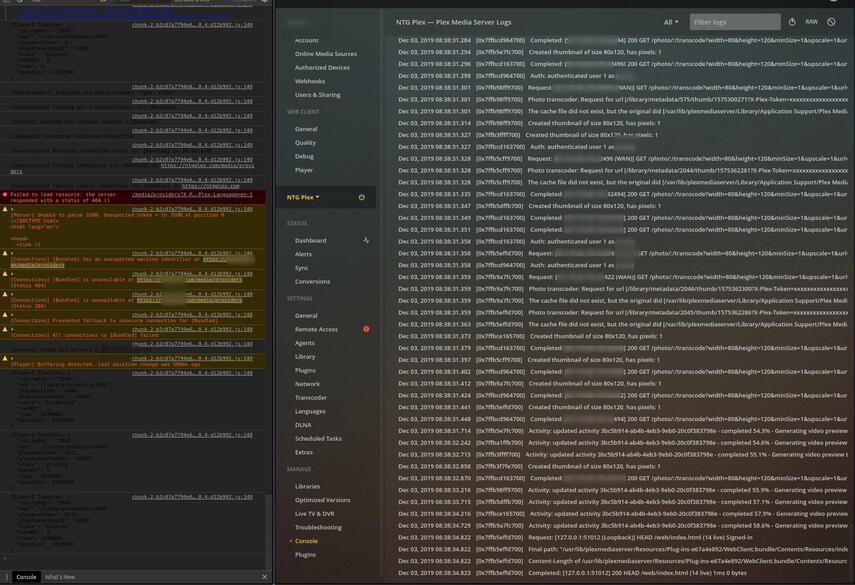Click the warning triangle on the Buffering detected message
Image resolution: width=855 pixels, height=585 pixels.
pos(5,358)
